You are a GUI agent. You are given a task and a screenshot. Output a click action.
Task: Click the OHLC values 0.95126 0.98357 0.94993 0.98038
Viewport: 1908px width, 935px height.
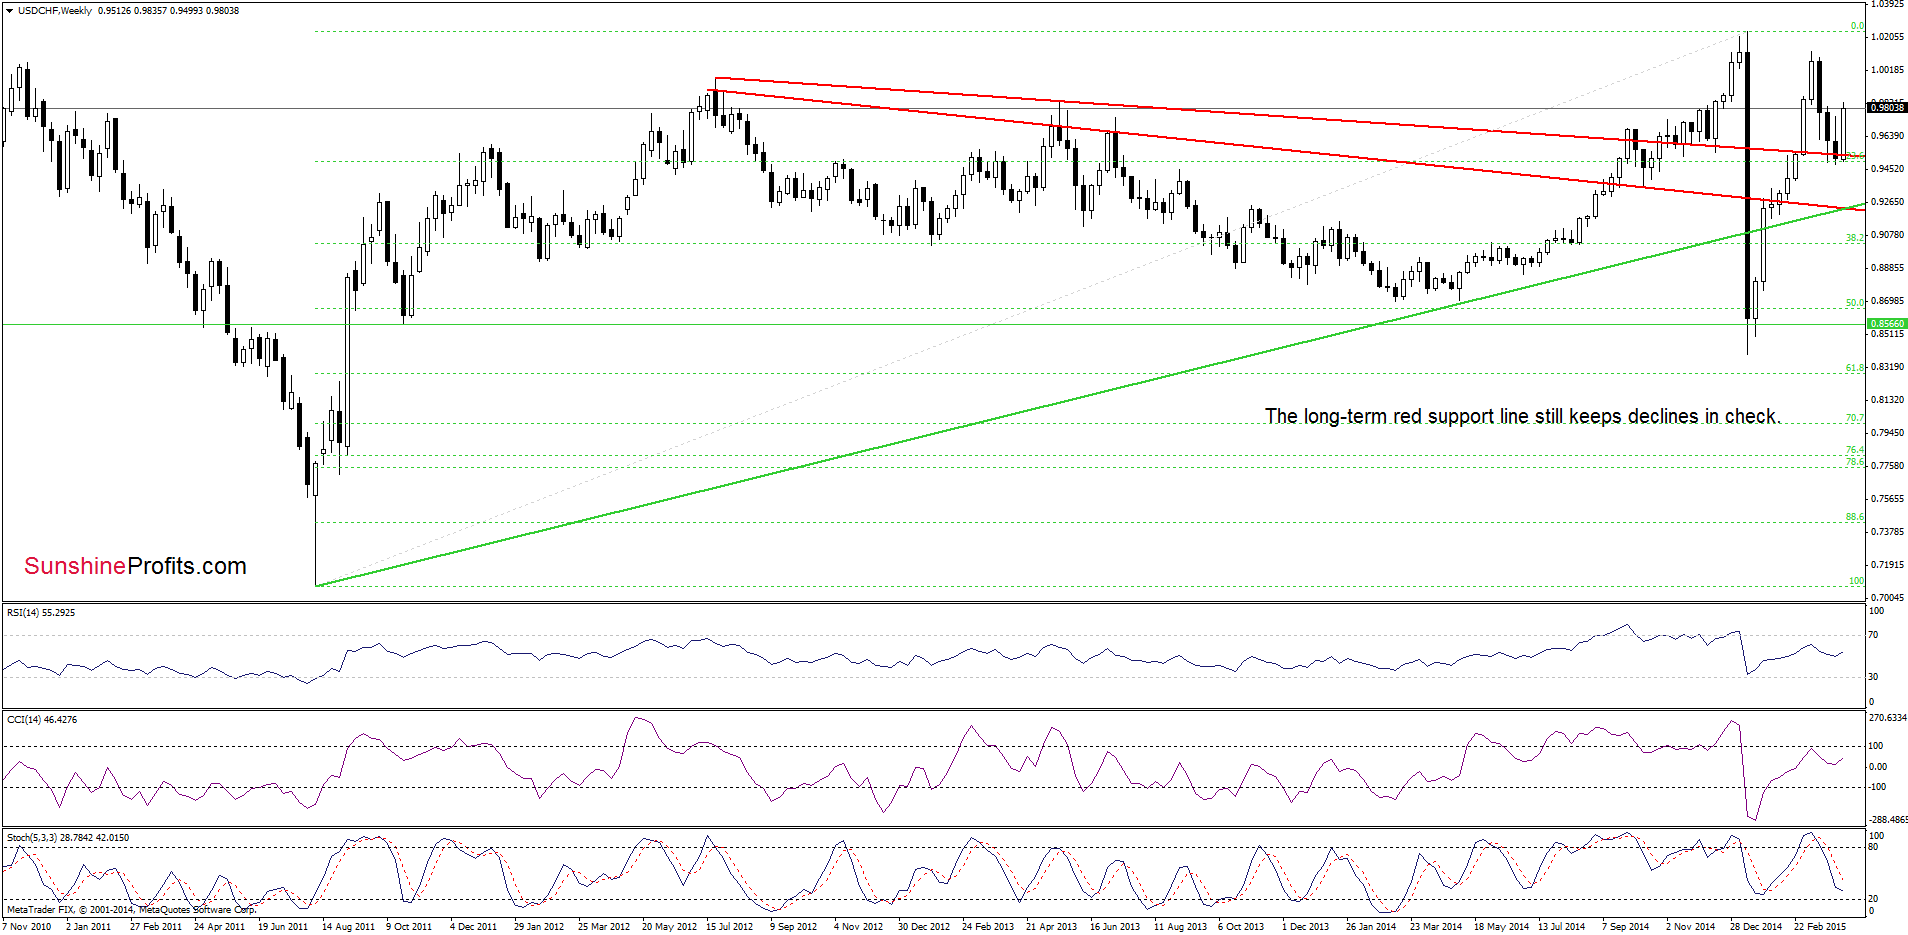point(169,10)
